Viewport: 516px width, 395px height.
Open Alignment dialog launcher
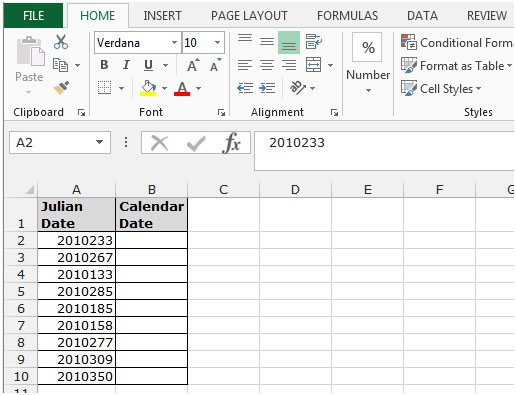[334, 113]
